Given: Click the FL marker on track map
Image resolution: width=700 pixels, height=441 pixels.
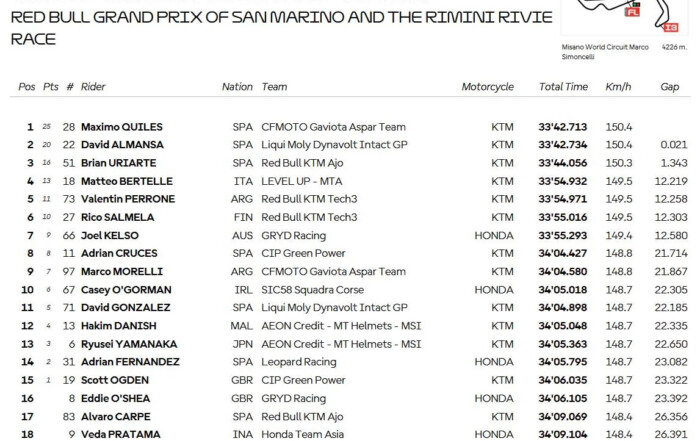Looking at the screenshot, I should pyautogui.click(x=633, y=12).
